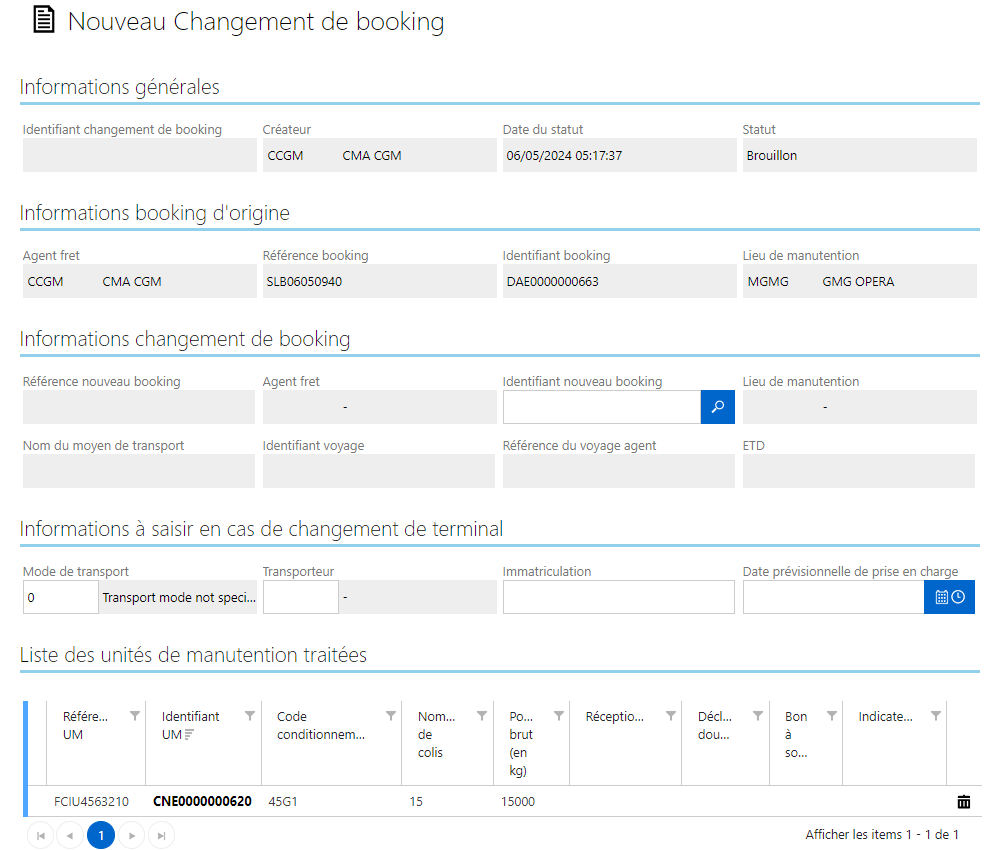The width and height of the screenshot is (987, 850).
Task: Click the Identifiant changement de booking field
Action: pos(139,155)
